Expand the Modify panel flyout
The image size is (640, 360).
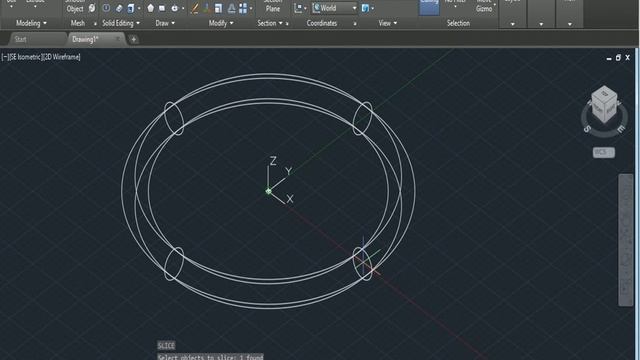tap(221, 23)
